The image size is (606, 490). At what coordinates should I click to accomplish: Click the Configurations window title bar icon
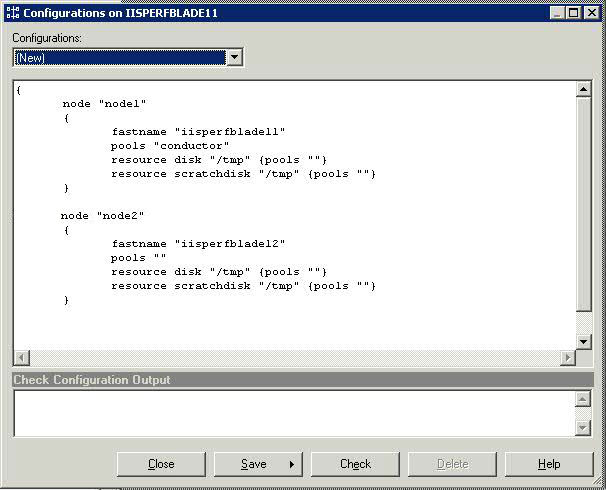pyautogui.click(x=13, y=13)
